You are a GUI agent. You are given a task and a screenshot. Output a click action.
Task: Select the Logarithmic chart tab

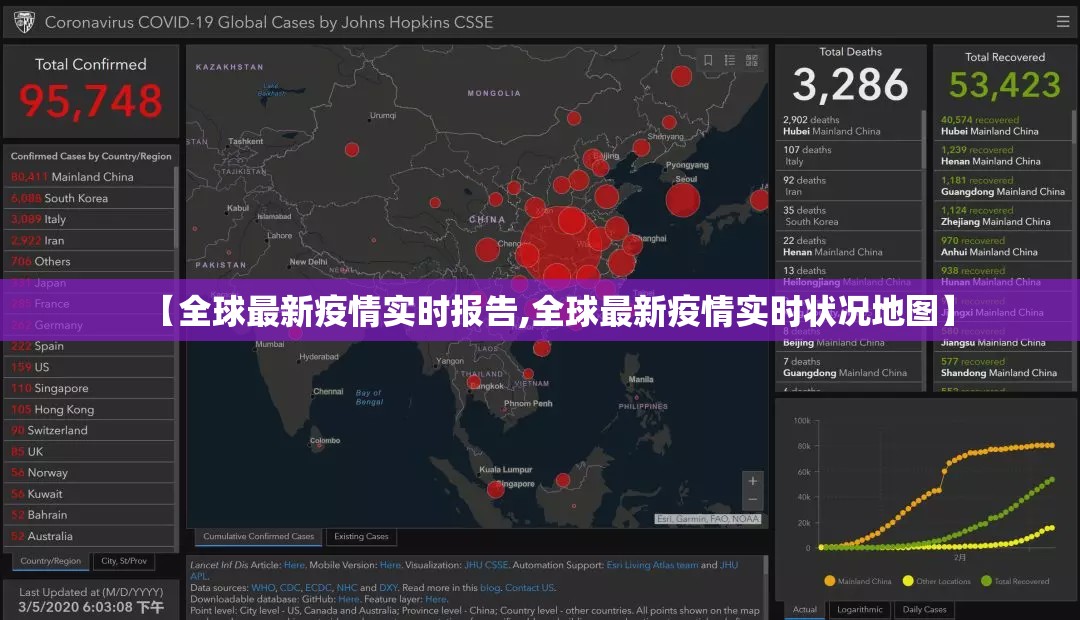pos(859,609)
